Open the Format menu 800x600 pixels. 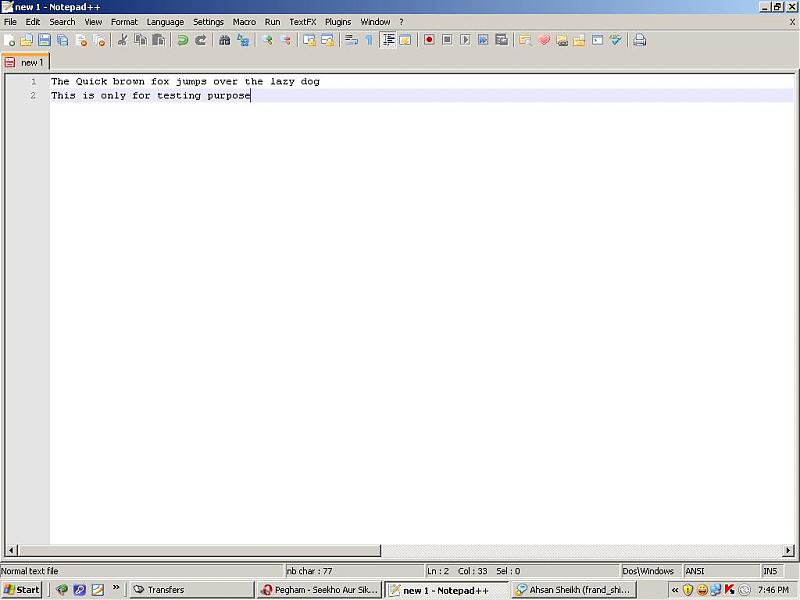(x=124, y=22)
